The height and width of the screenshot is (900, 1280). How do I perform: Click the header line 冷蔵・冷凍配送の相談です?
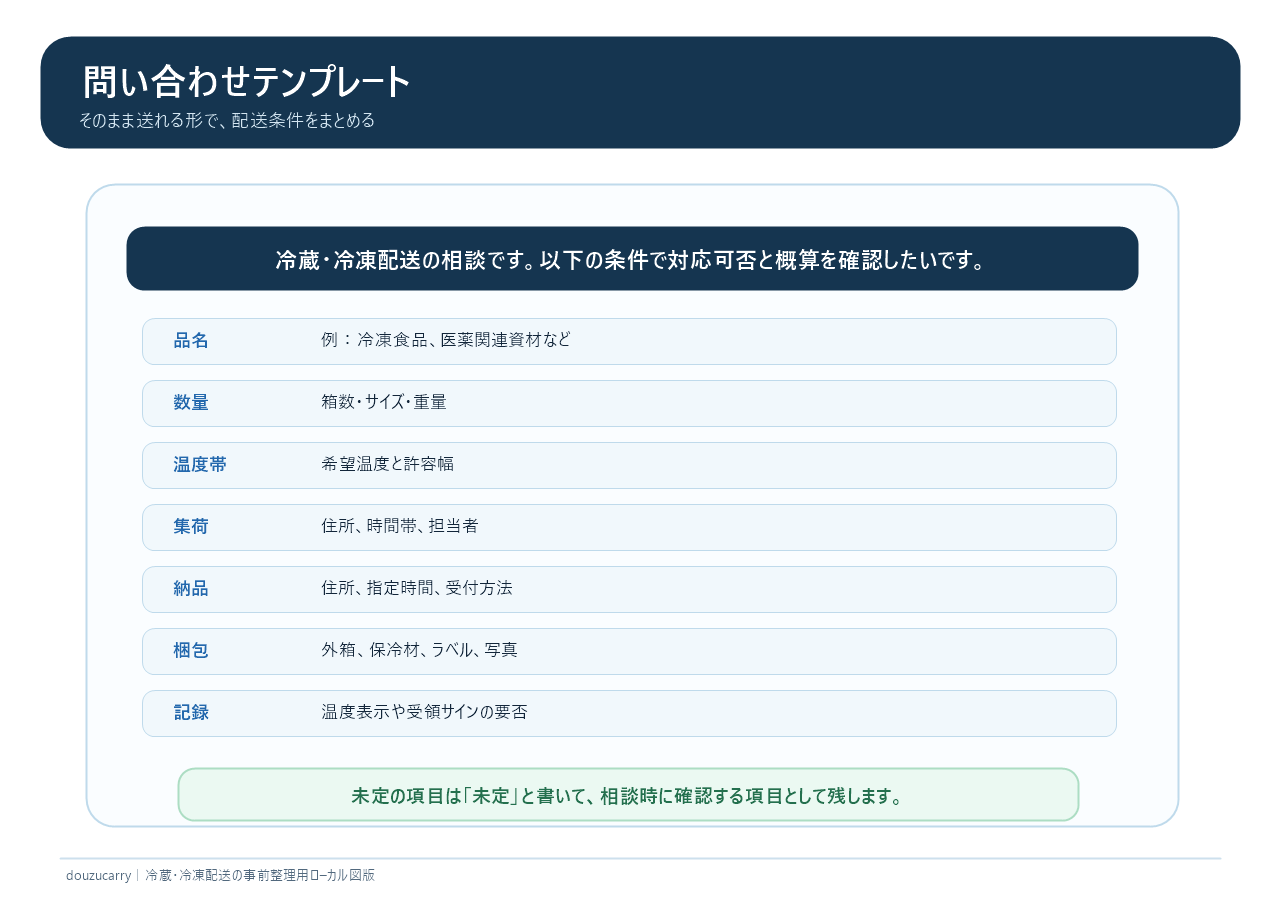coord(632,260)
